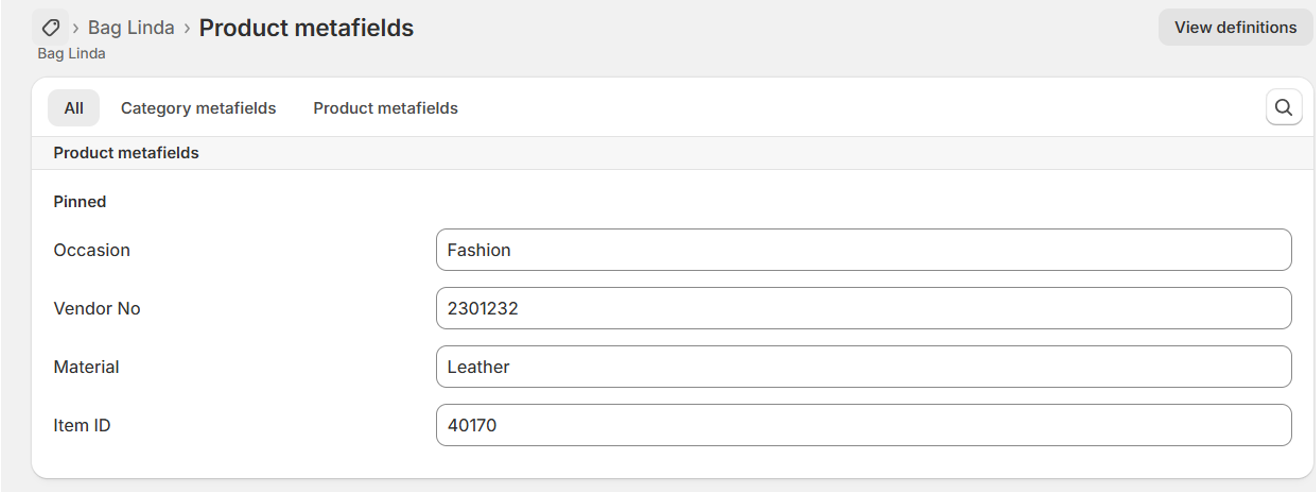Switch to the Category metafields tab
1316x492 pixels.
(198, 108)
